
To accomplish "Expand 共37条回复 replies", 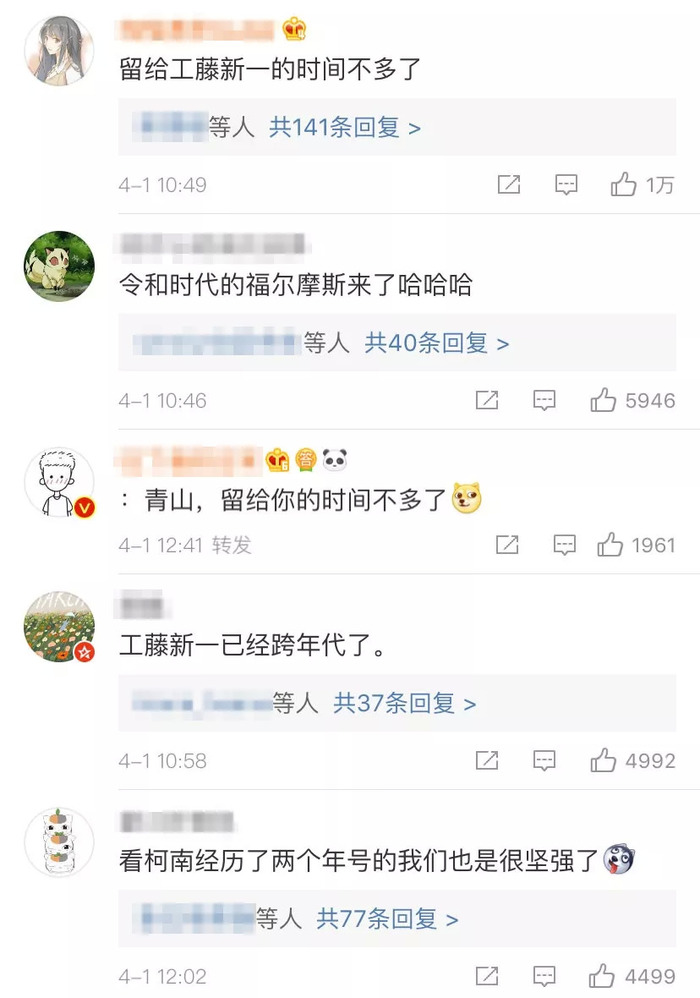I will pyautogui.click(x=405, y=704).
